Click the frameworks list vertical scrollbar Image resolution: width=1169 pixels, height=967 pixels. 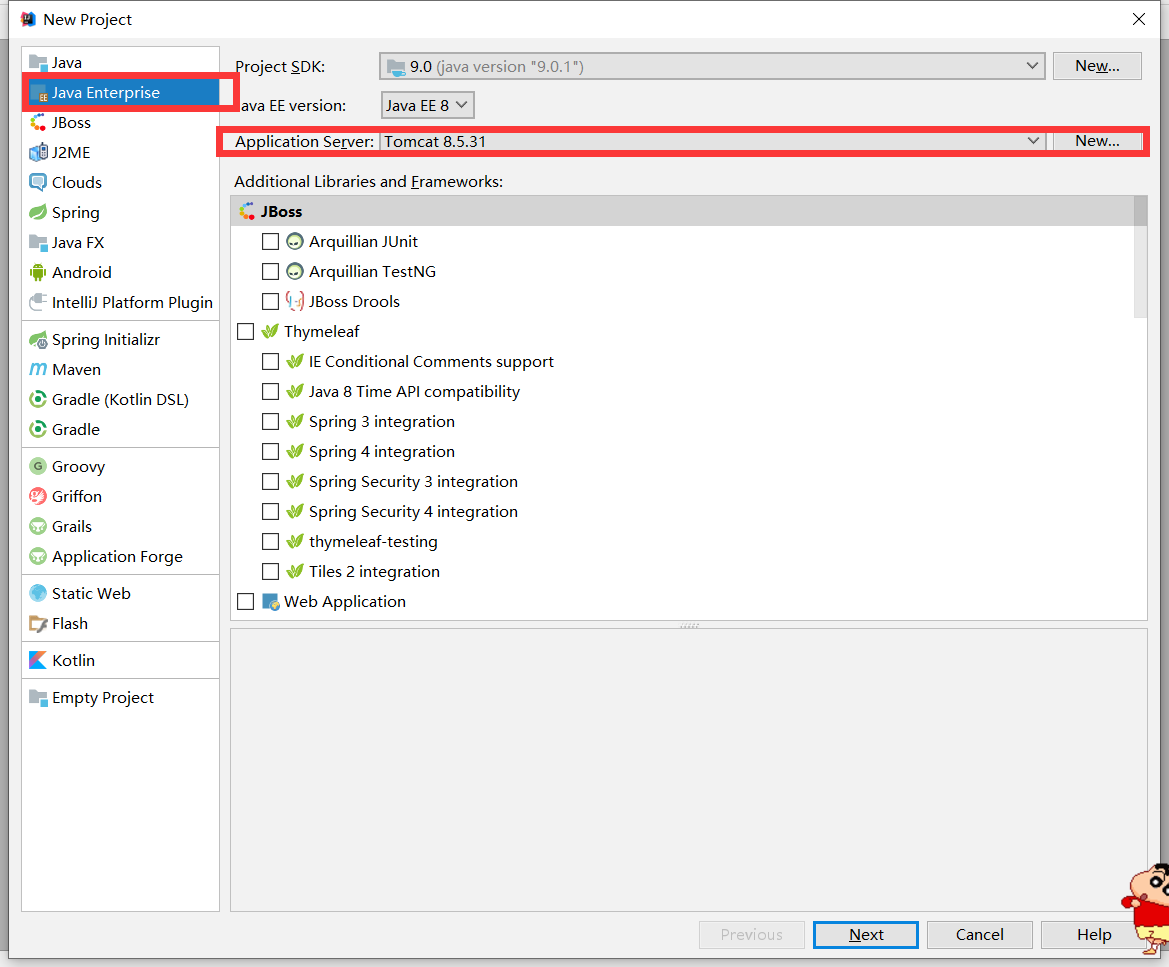(1140, 257)
